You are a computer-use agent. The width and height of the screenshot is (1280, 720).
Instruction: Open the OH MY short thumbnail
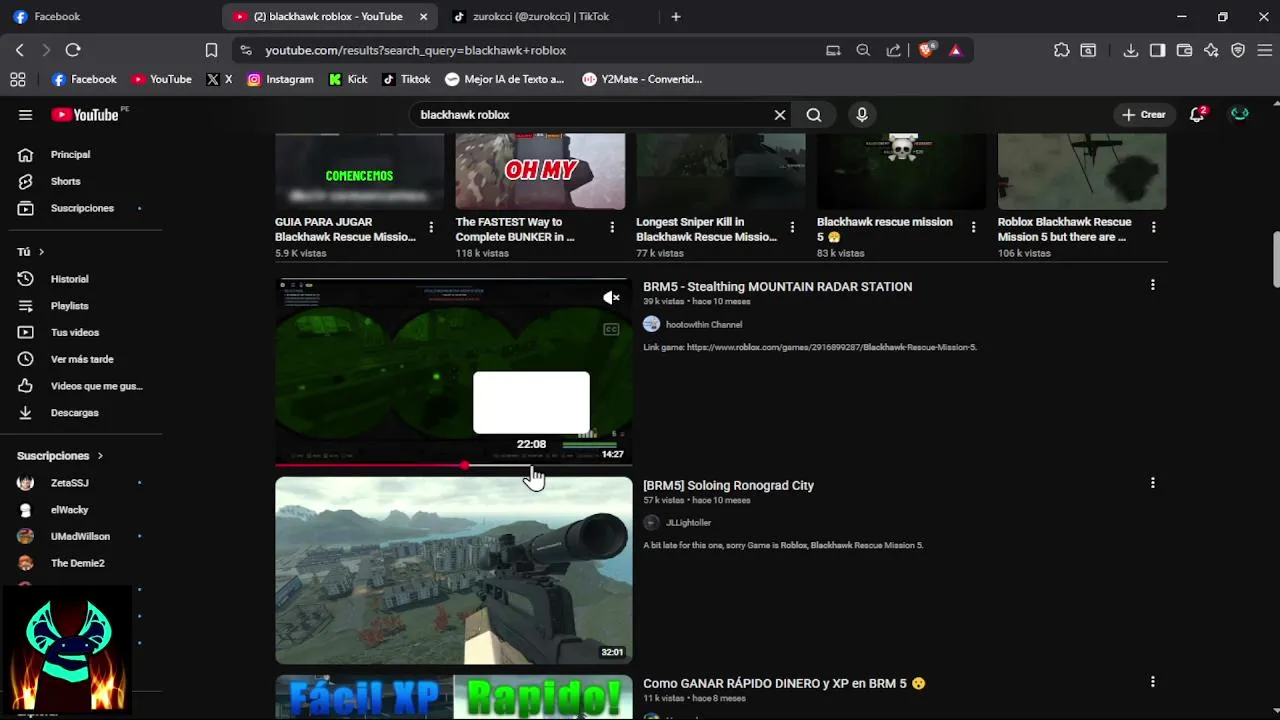tap(540, 172)
